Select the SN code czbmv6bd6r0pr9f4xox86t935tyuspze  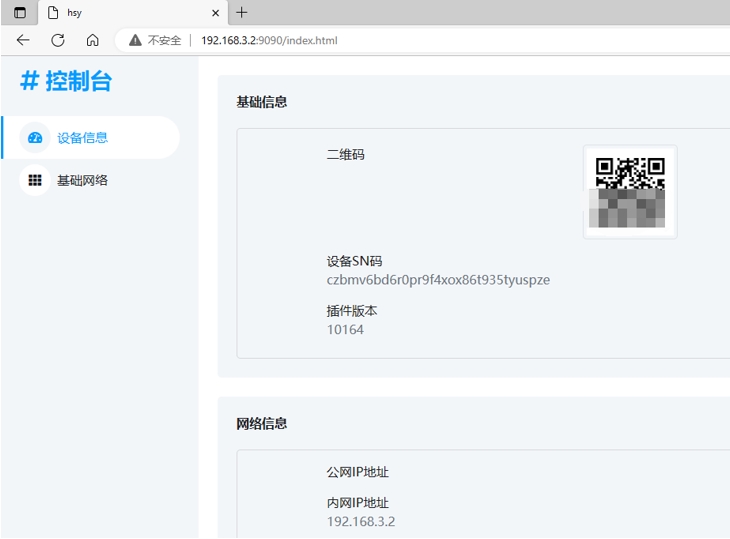[x=438, y=280]
